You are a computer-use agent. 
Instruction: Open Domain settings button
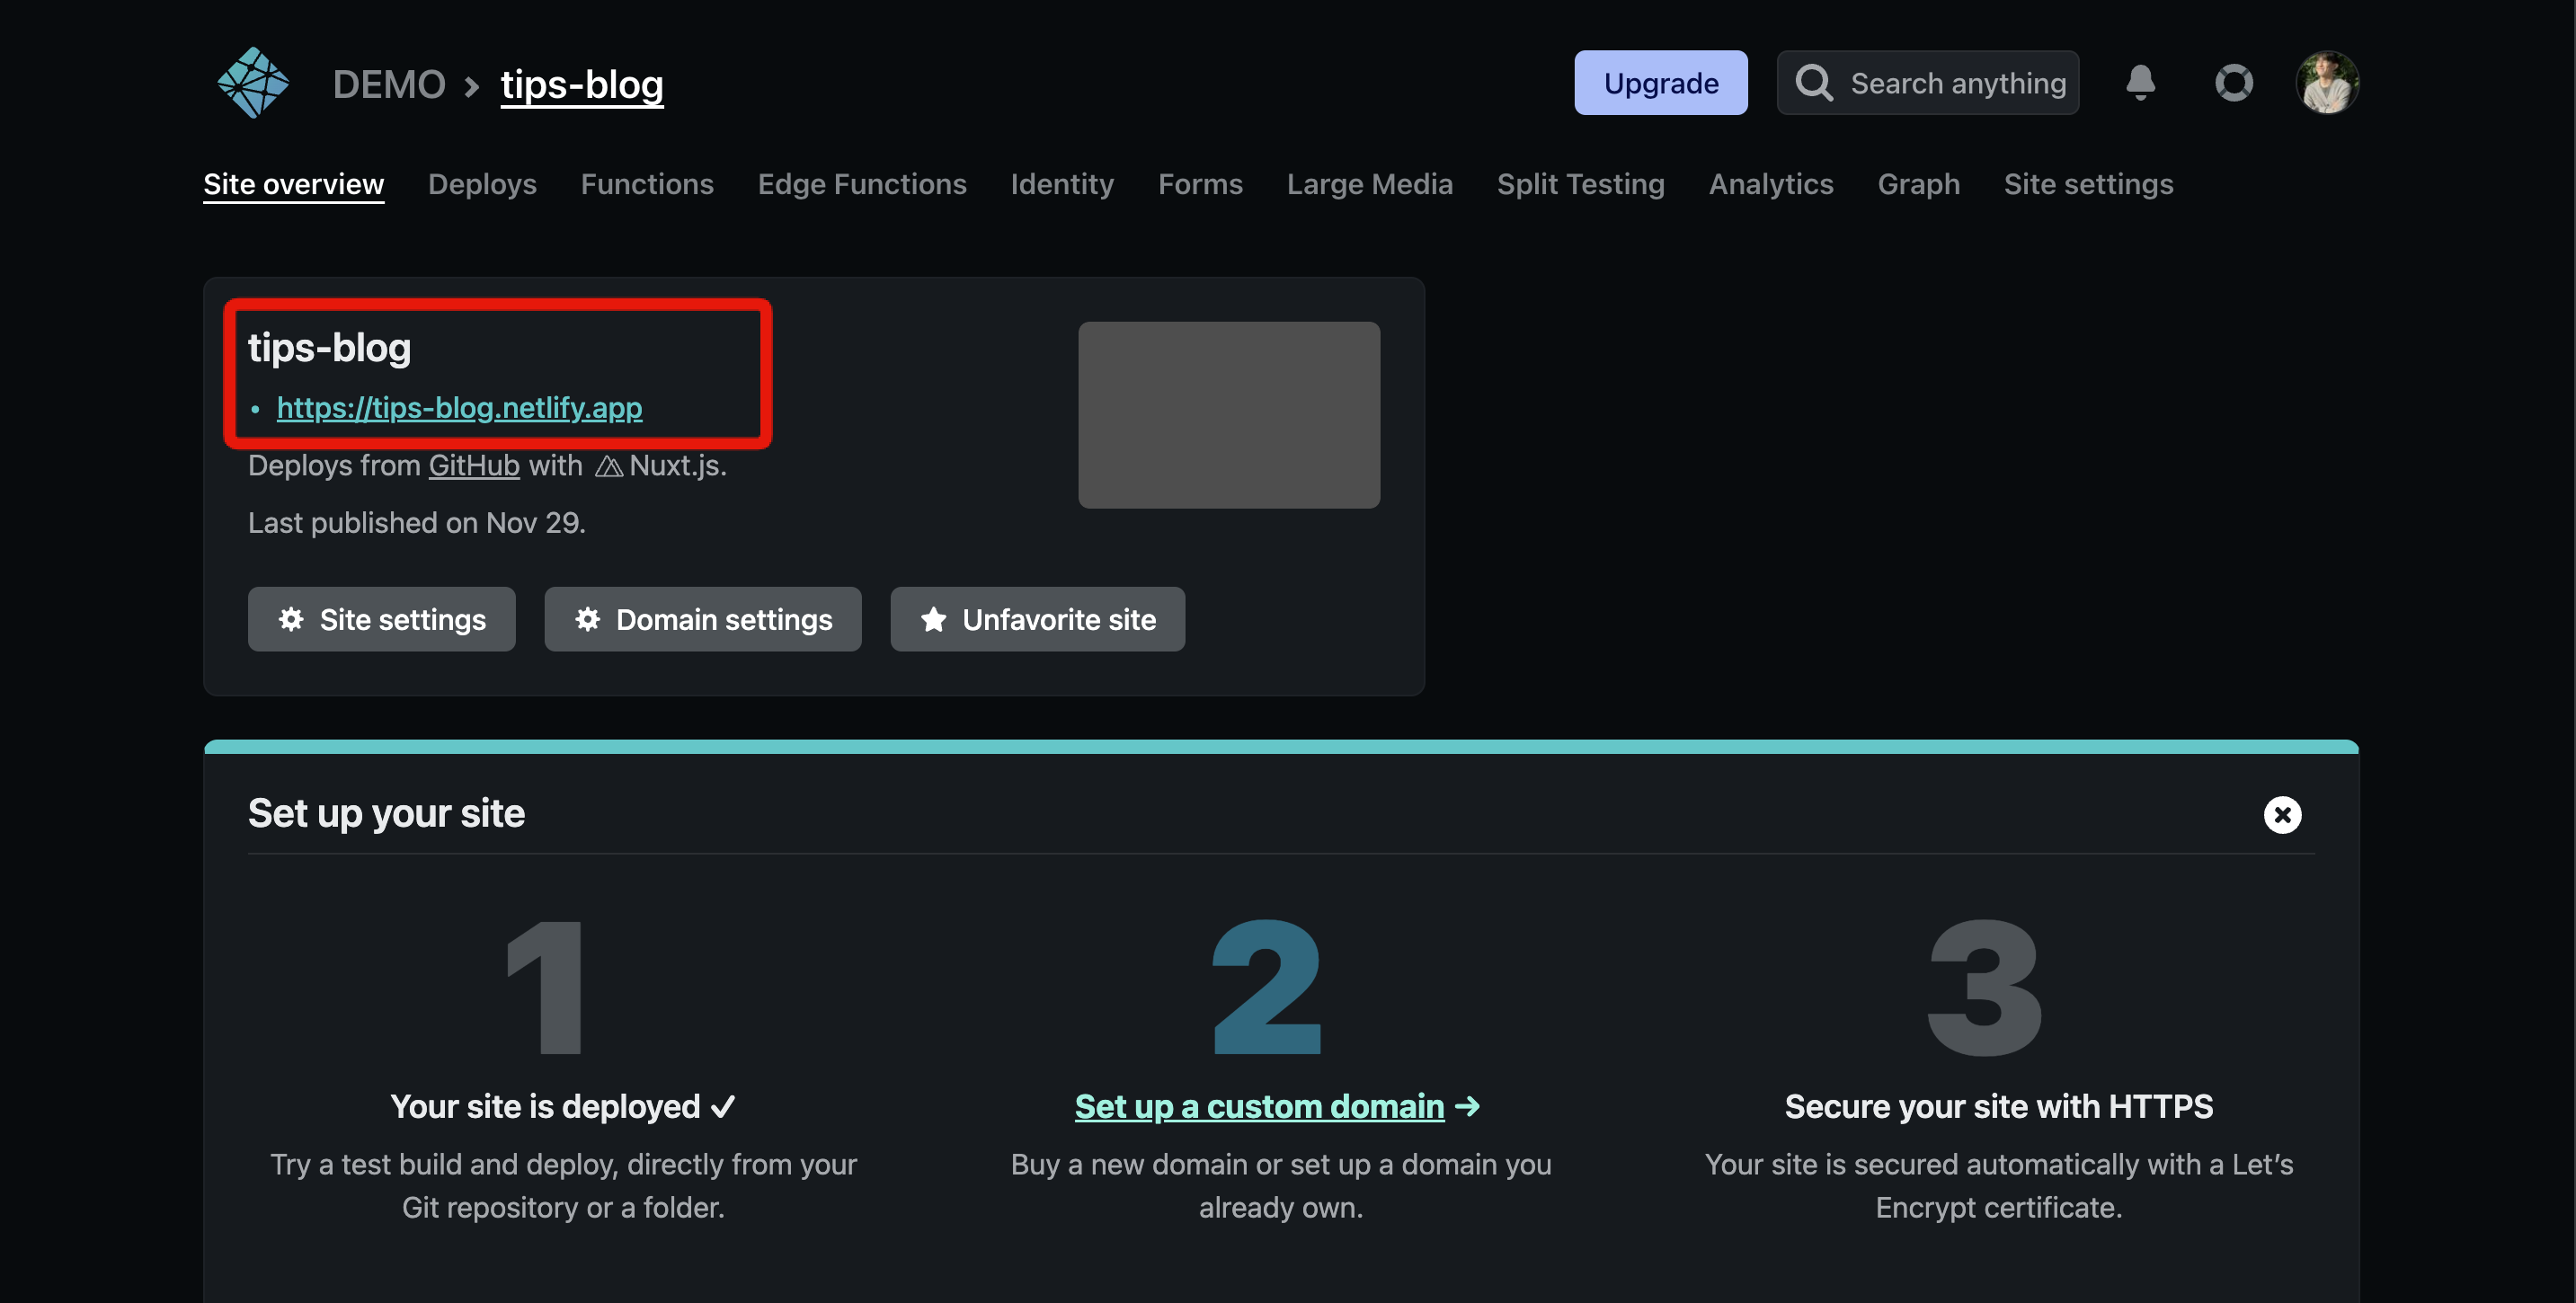tap(703, 619)
